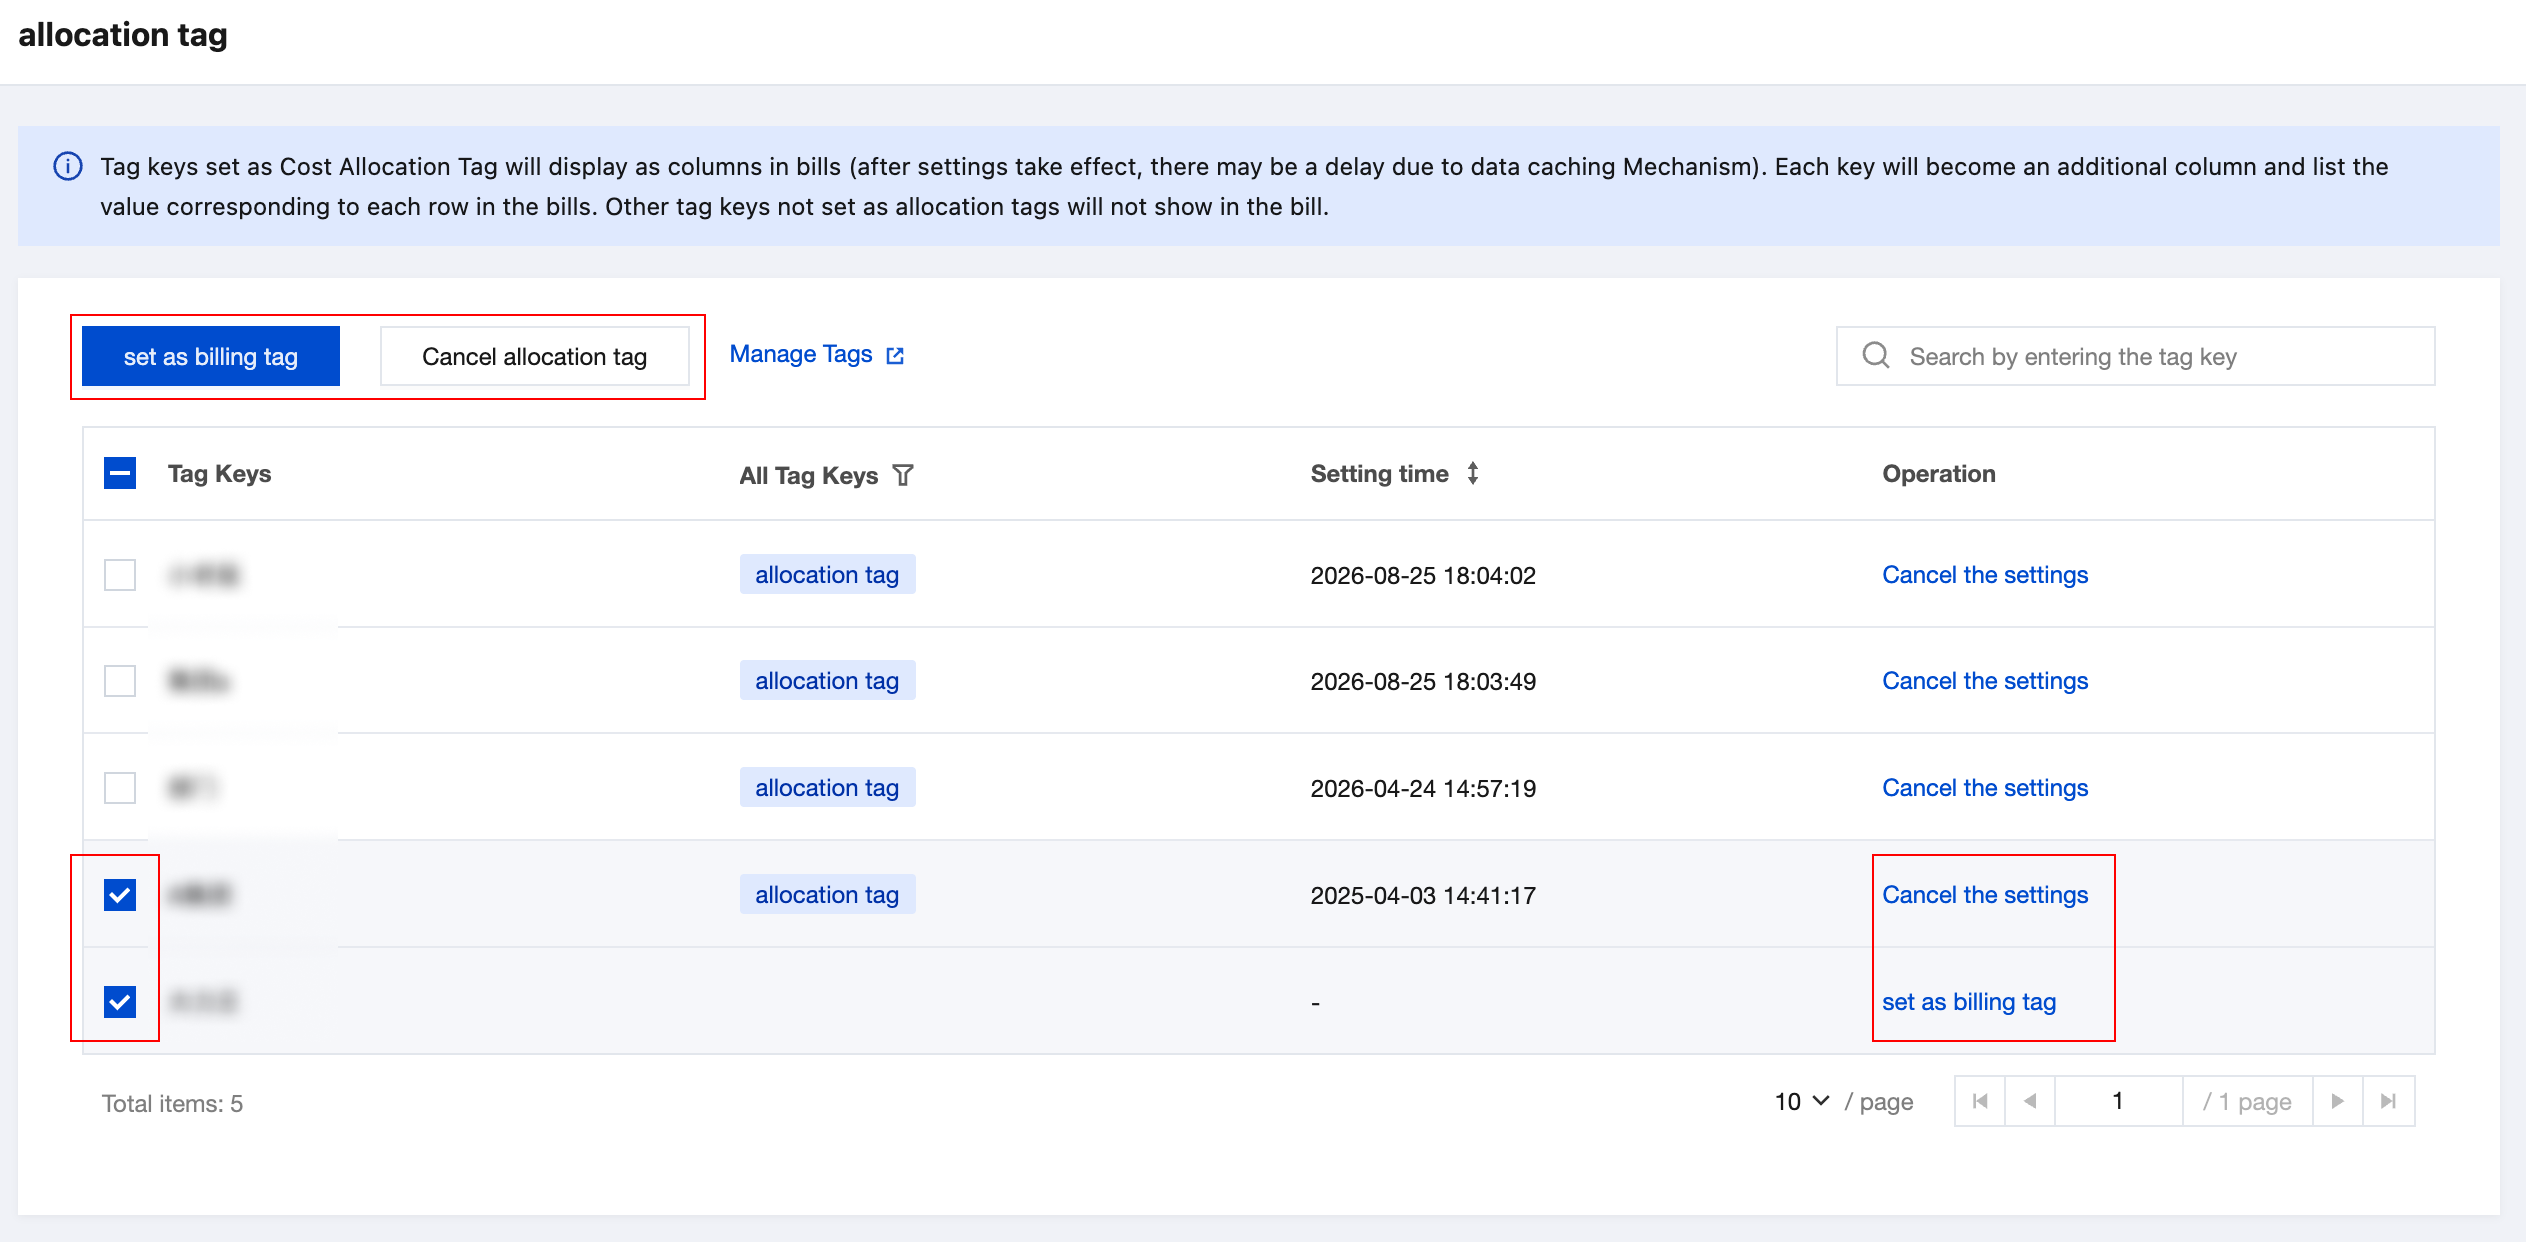Viewport: 2526px width, 1242px height.
Task: Click allocation tag badge in the 18:03:49 row
Action: [827, 681]
